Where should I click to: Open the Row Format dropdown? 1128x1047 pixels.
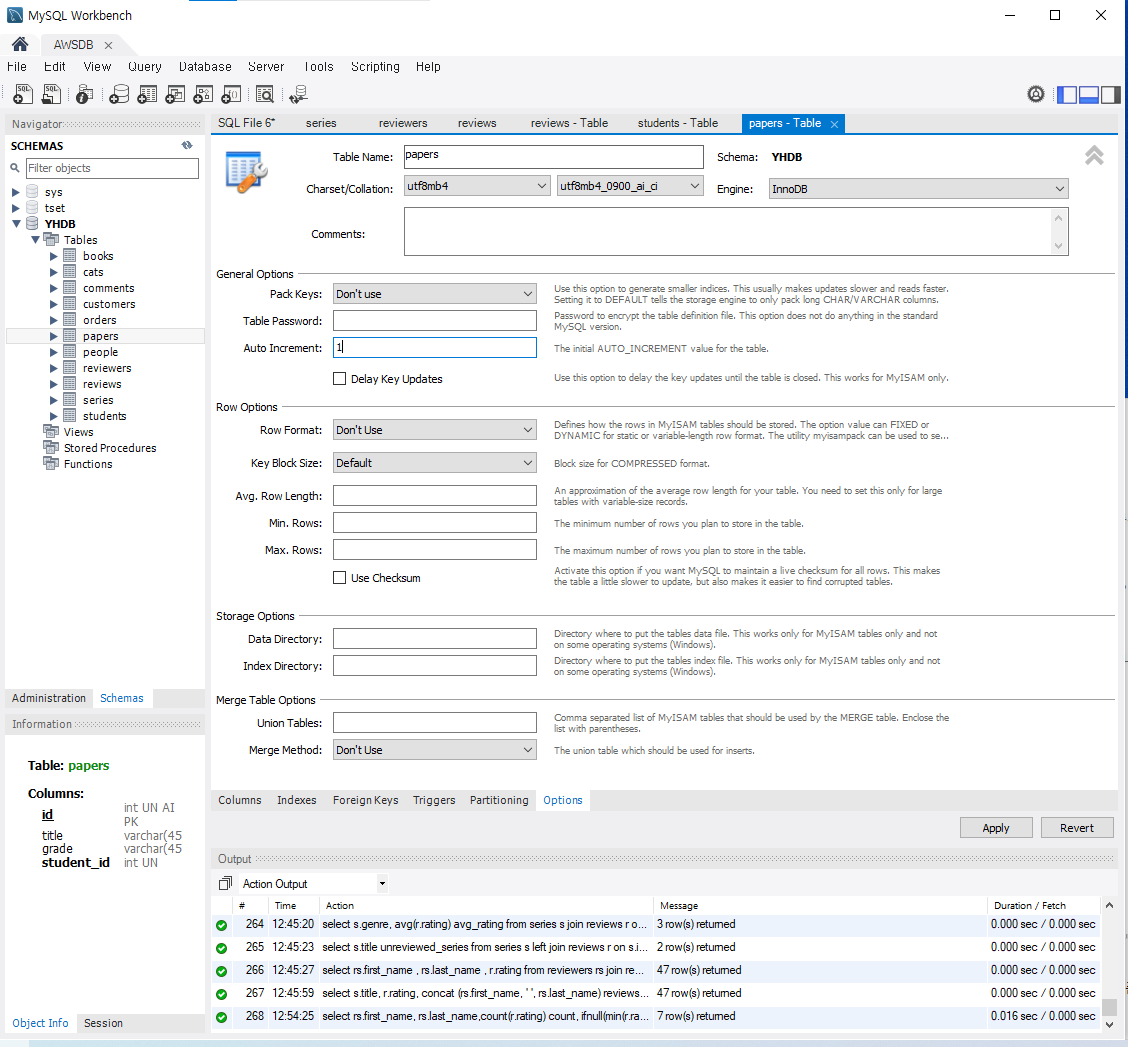435,430
